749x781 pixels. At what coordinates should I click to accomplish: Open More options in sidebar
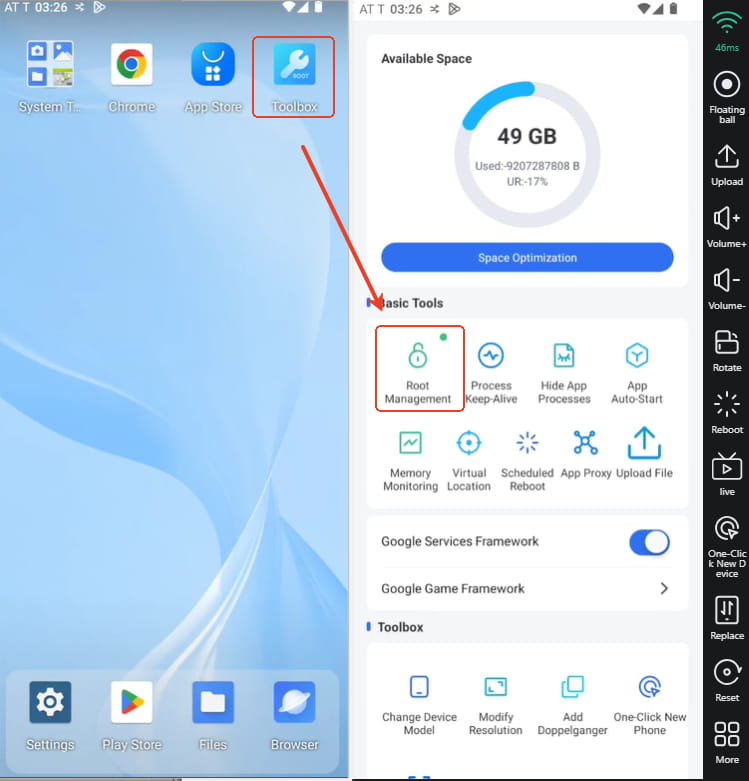coord(727,741)
